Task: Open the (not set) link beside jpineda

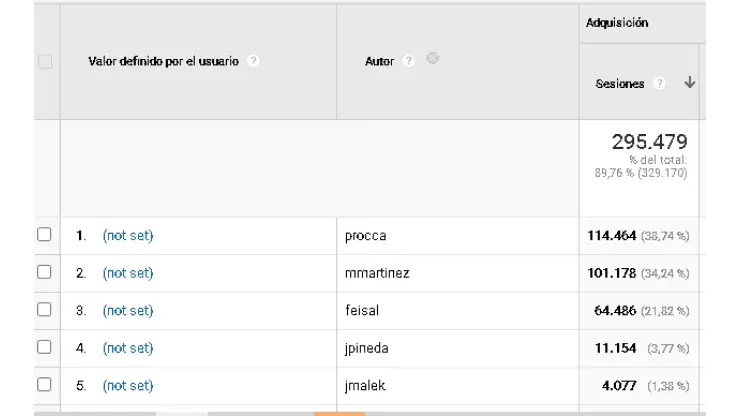Action: pos(128,348)
